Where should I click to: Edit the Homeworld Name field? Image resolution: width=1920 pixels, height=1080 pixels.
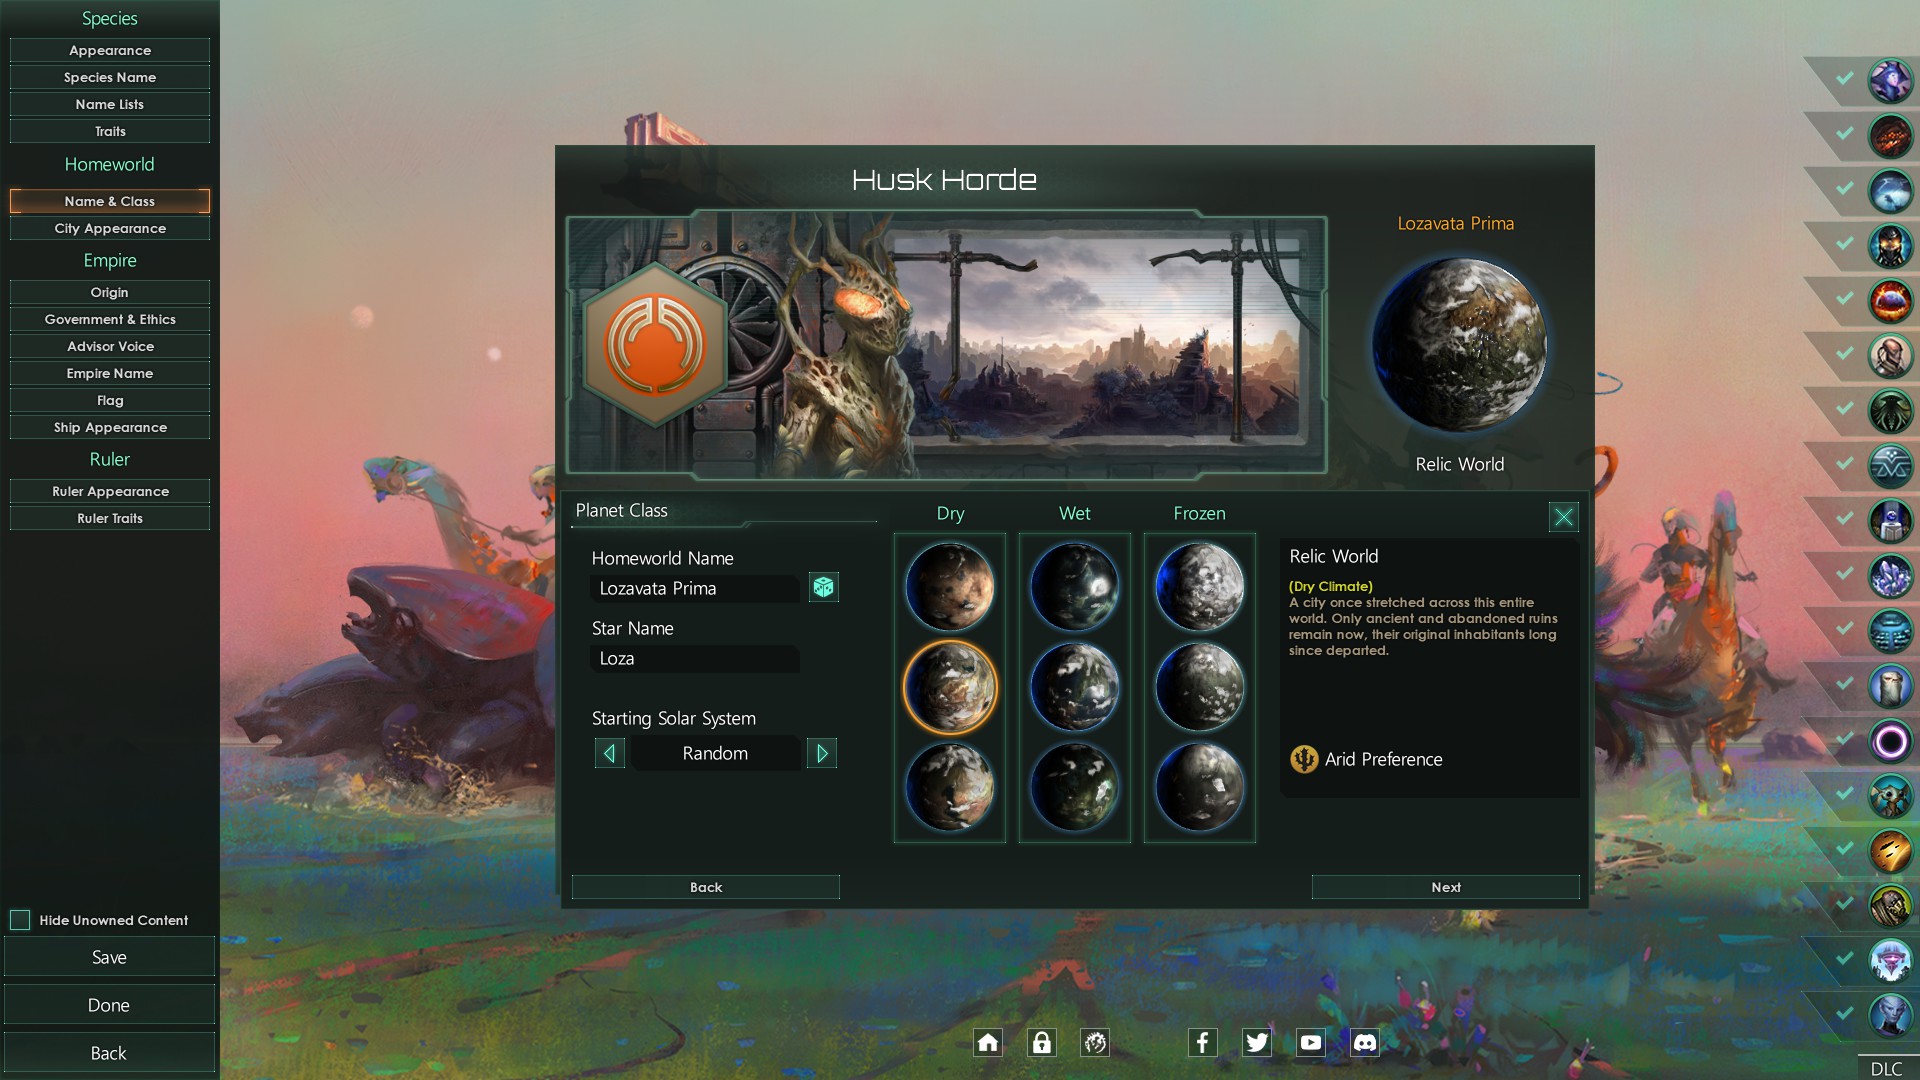click(696, 588)
